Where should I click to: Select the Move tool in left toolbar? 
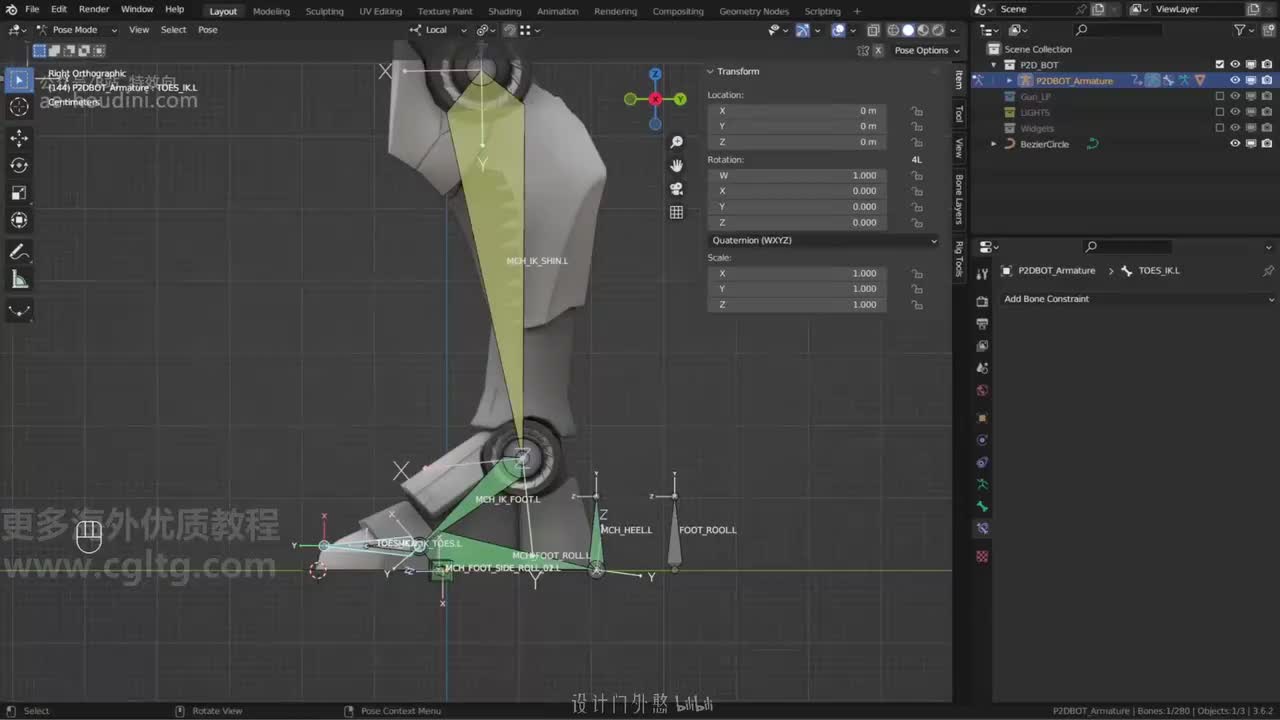click(19, 138)
